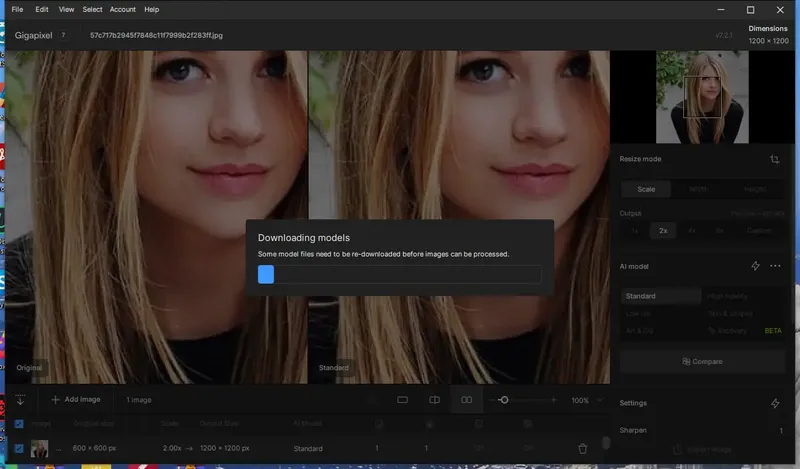Image resolution: width=800 pixels, height=469 pixels.
Task: Delete the image with the trash icon
Action: [x=583, y=449]
